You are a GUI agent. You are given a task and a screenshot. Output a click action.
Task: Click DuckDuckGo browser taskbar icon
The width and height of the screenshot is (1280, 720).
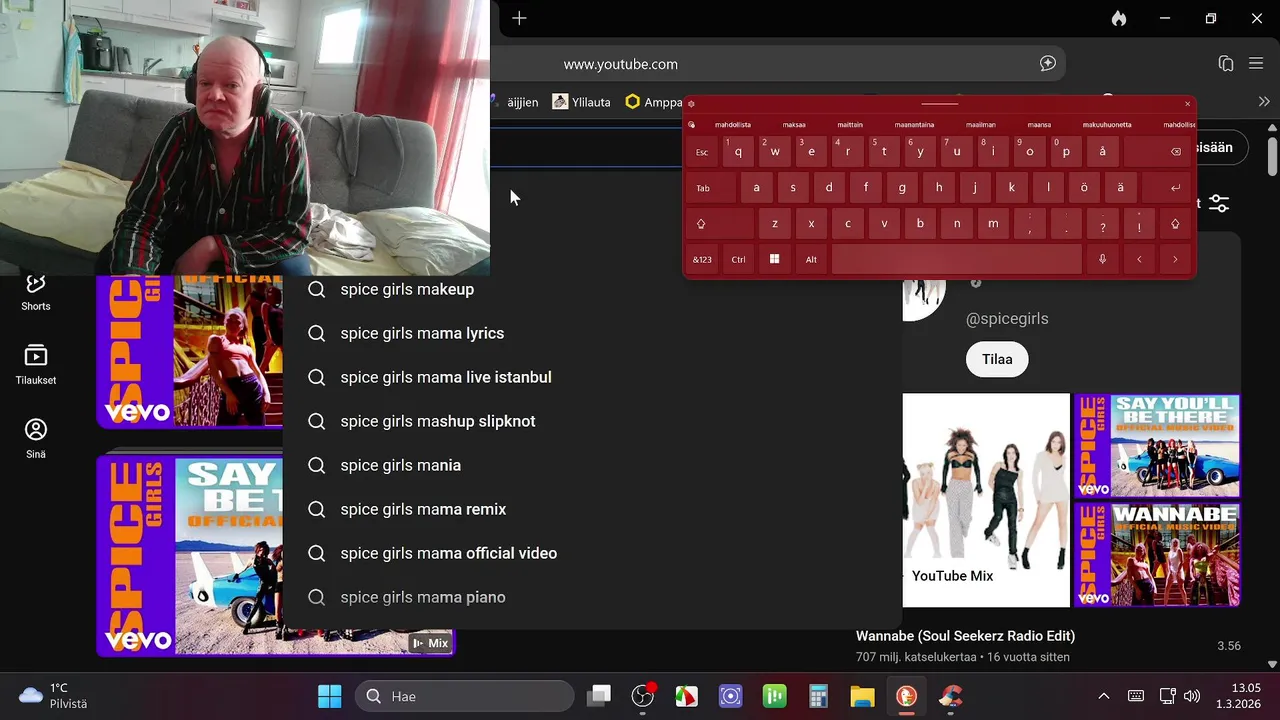tap(906, 696)
